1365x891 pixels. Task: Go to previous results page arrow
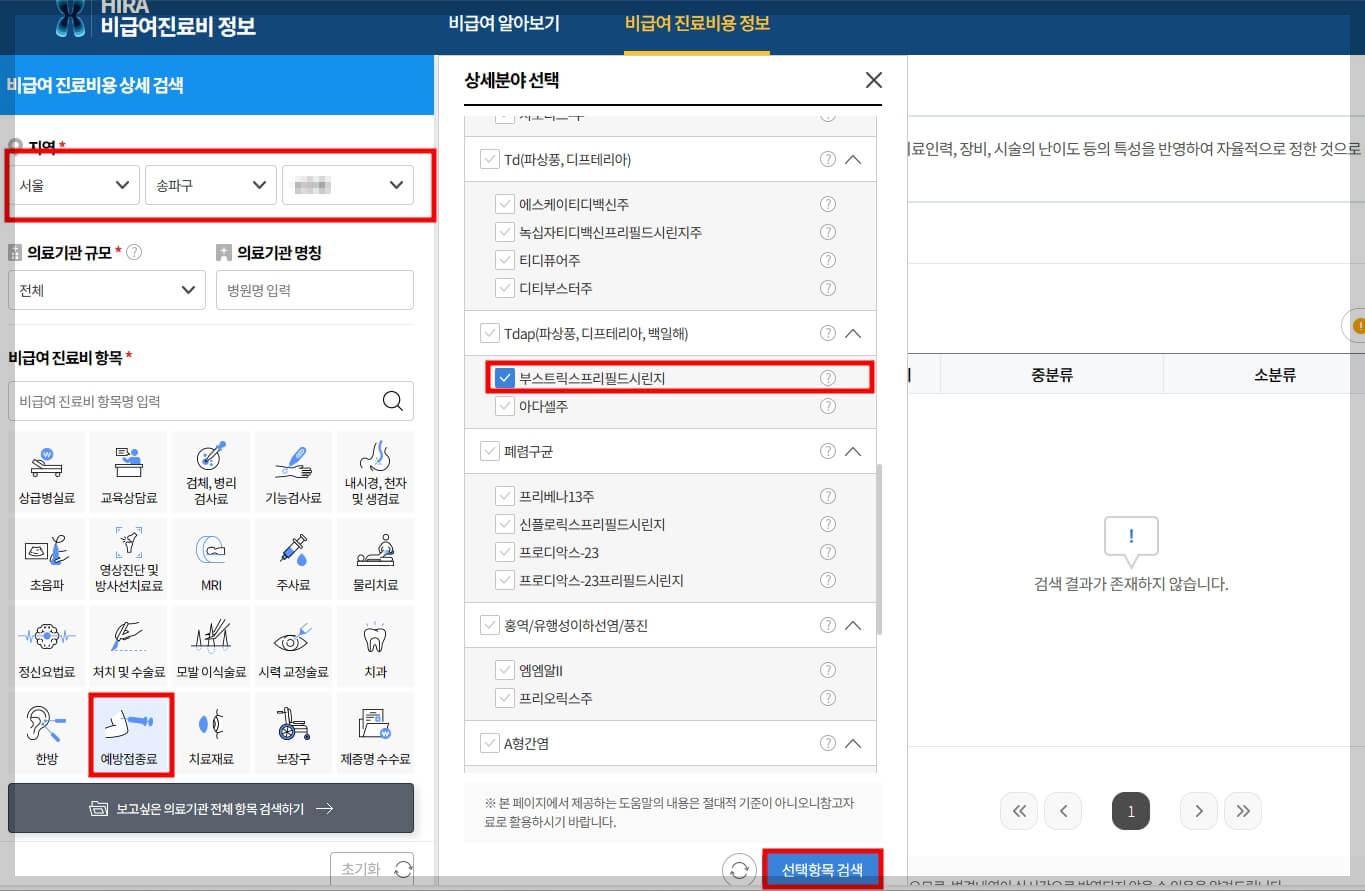click(x=1063, y=811)
